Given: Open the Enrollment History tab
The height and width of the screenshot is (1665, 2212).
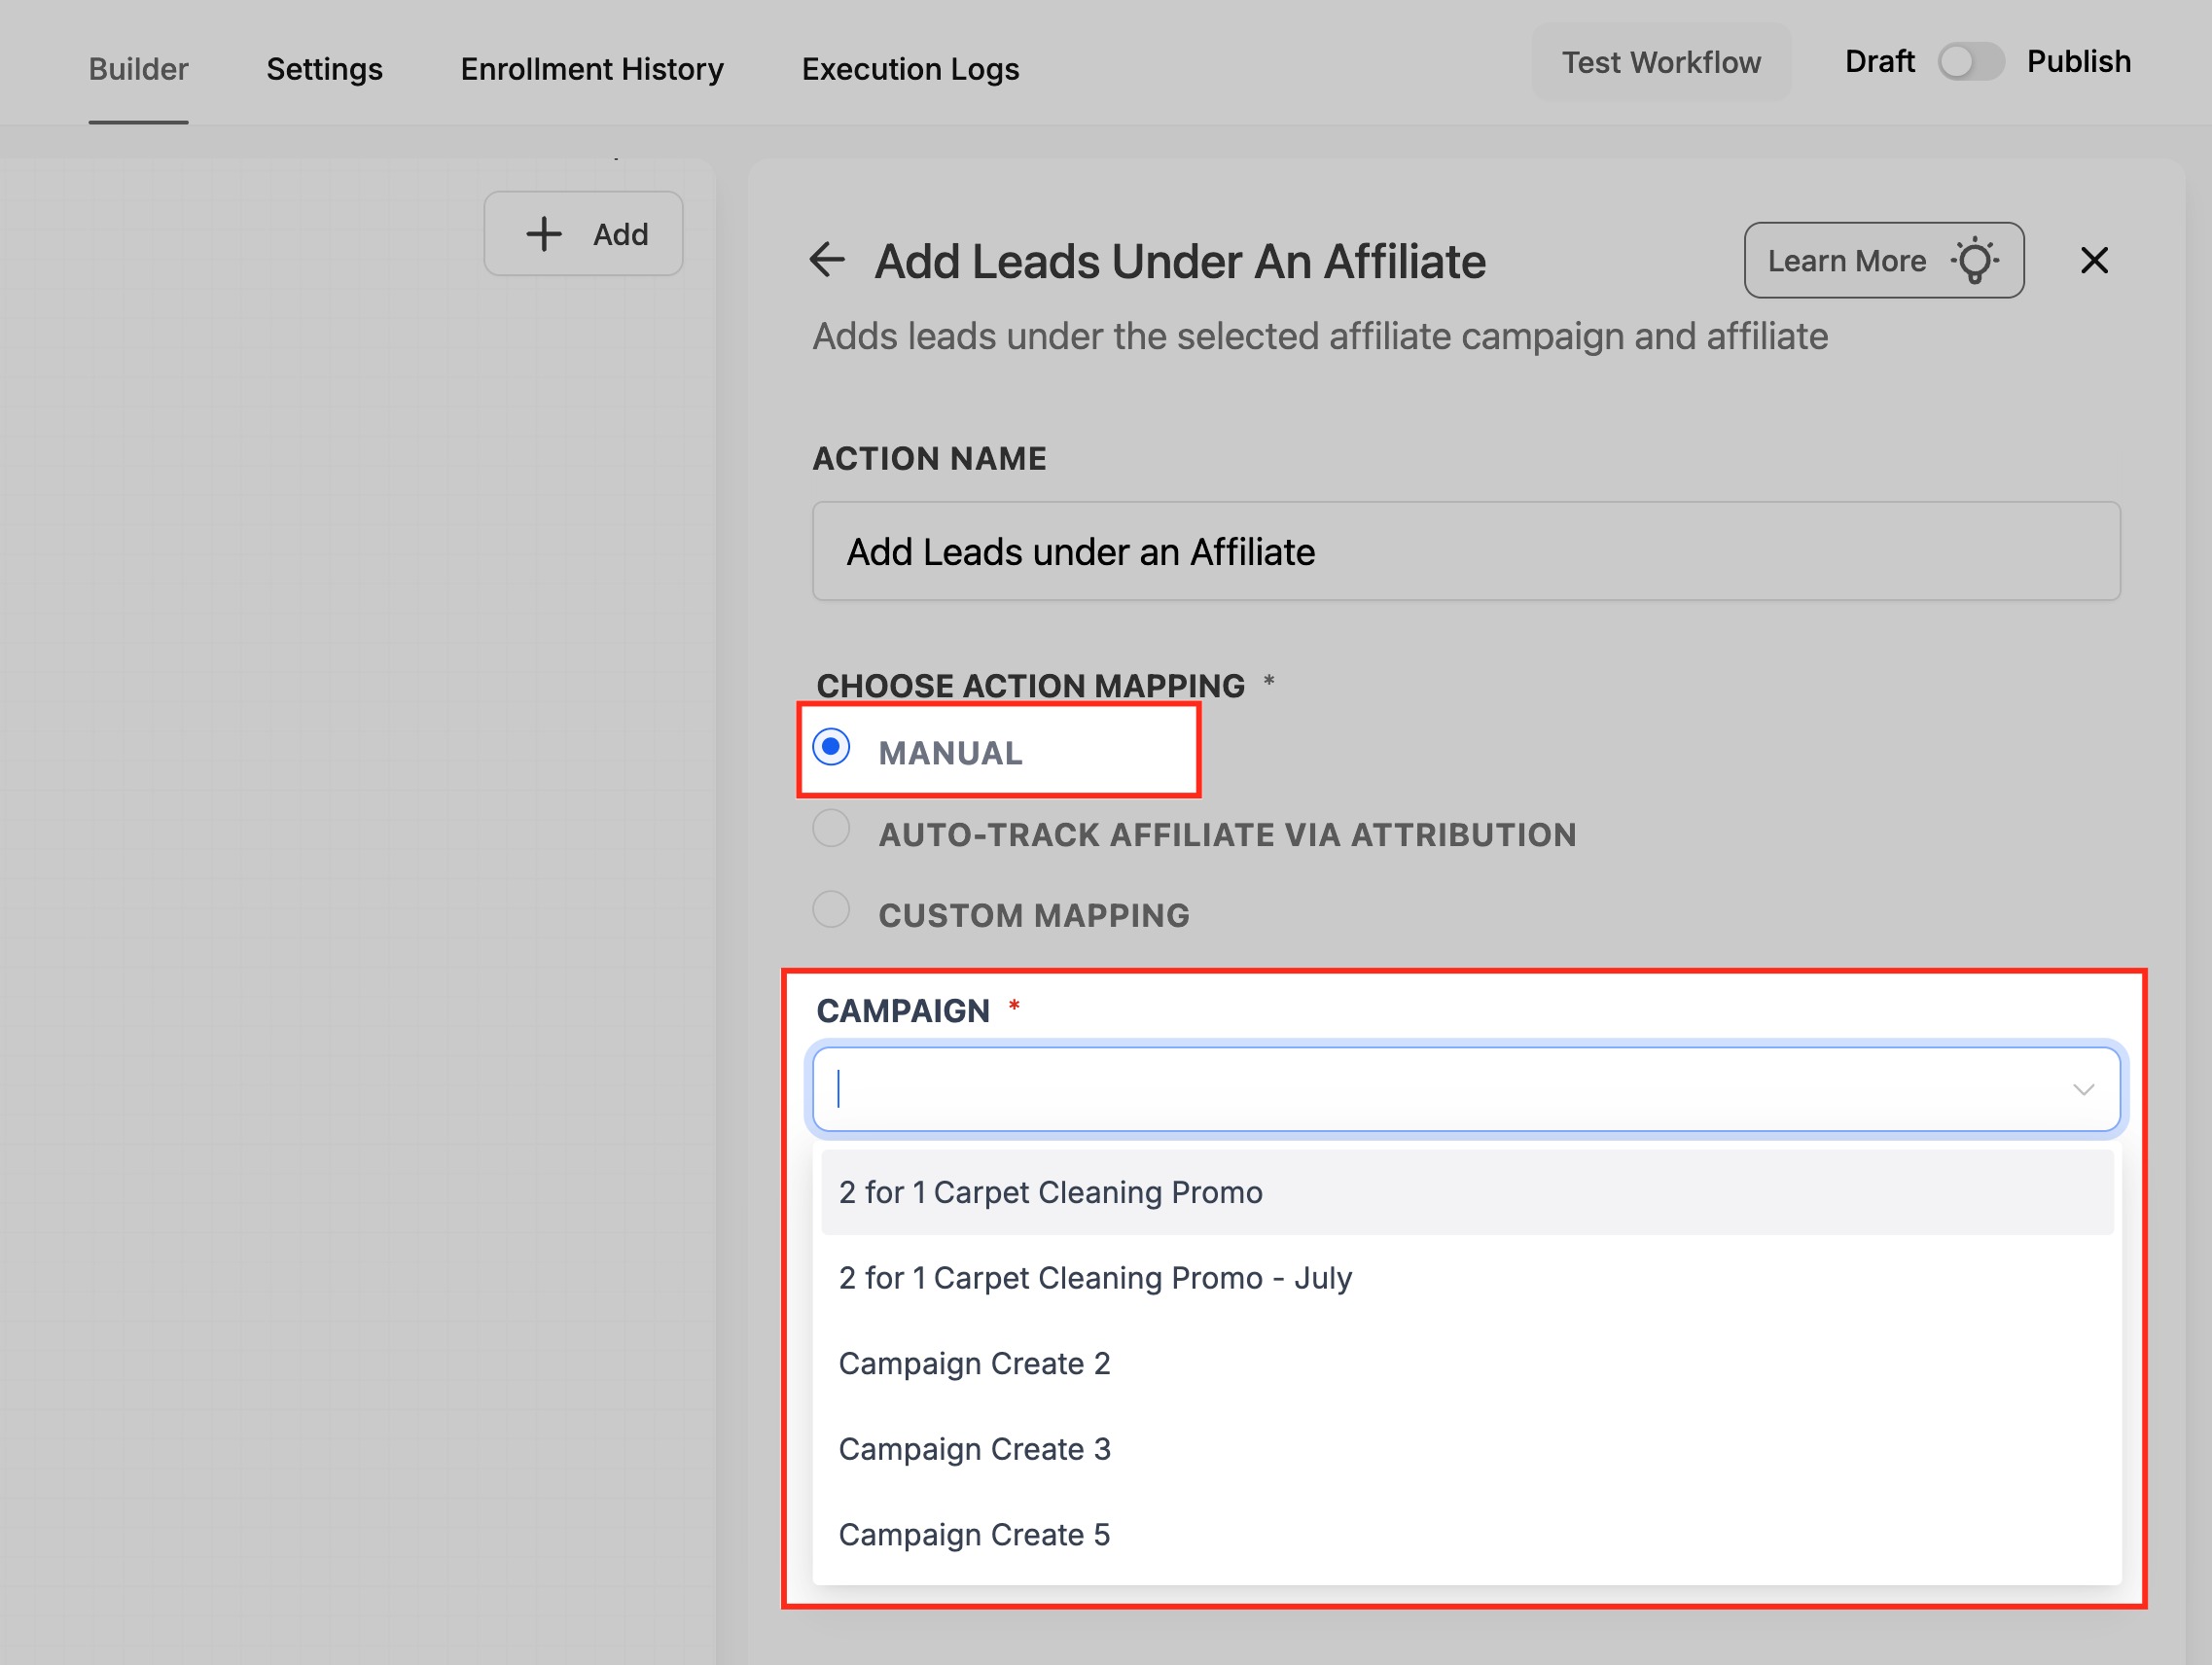Looking at the screenshot, I should 592,69.
